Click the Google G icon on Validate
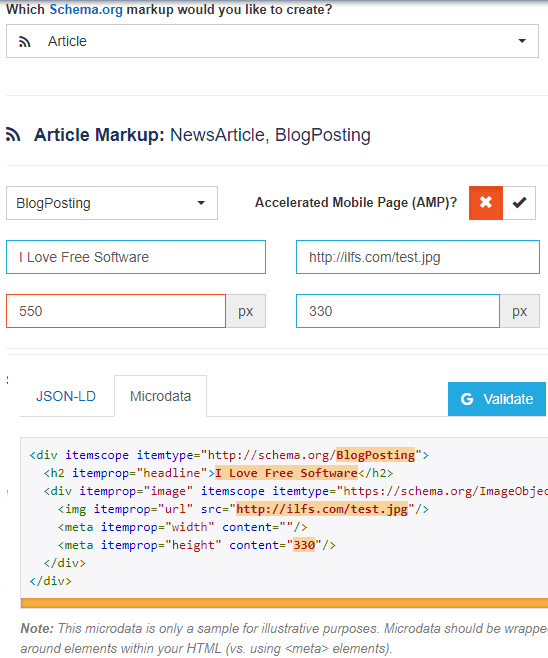Viewport: 548px width, 658px height. [467, 399]
